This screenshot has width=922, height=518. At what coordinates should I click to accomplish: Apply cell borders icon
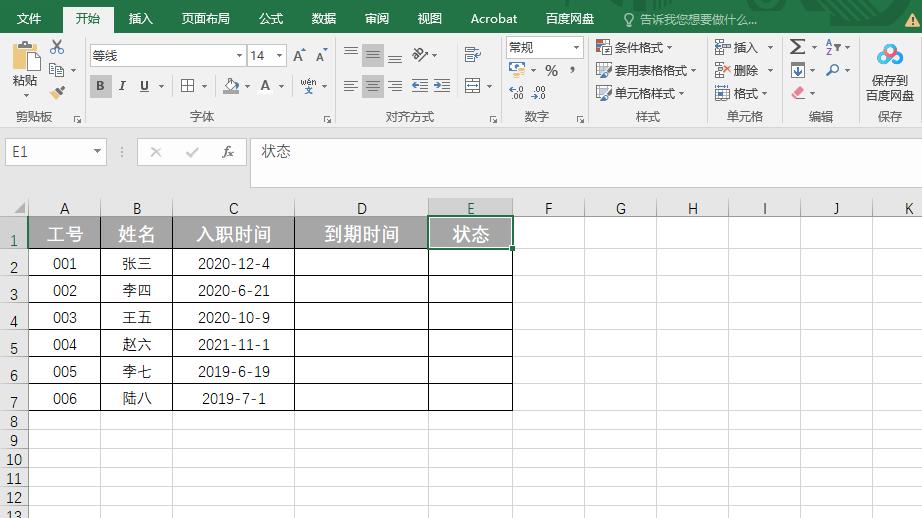pos(188,86)
